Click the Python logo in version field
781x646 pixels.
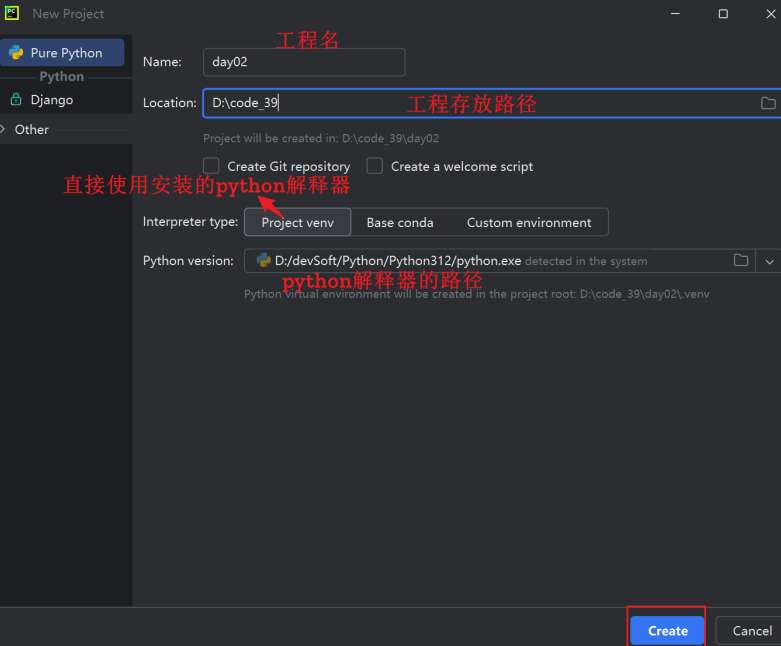[x=263, y=260]
